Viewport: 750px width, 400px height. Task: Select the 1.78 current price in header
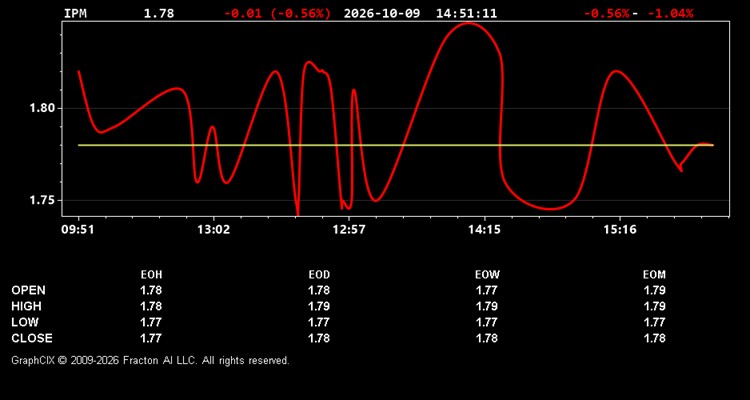[x=159, y=13]
